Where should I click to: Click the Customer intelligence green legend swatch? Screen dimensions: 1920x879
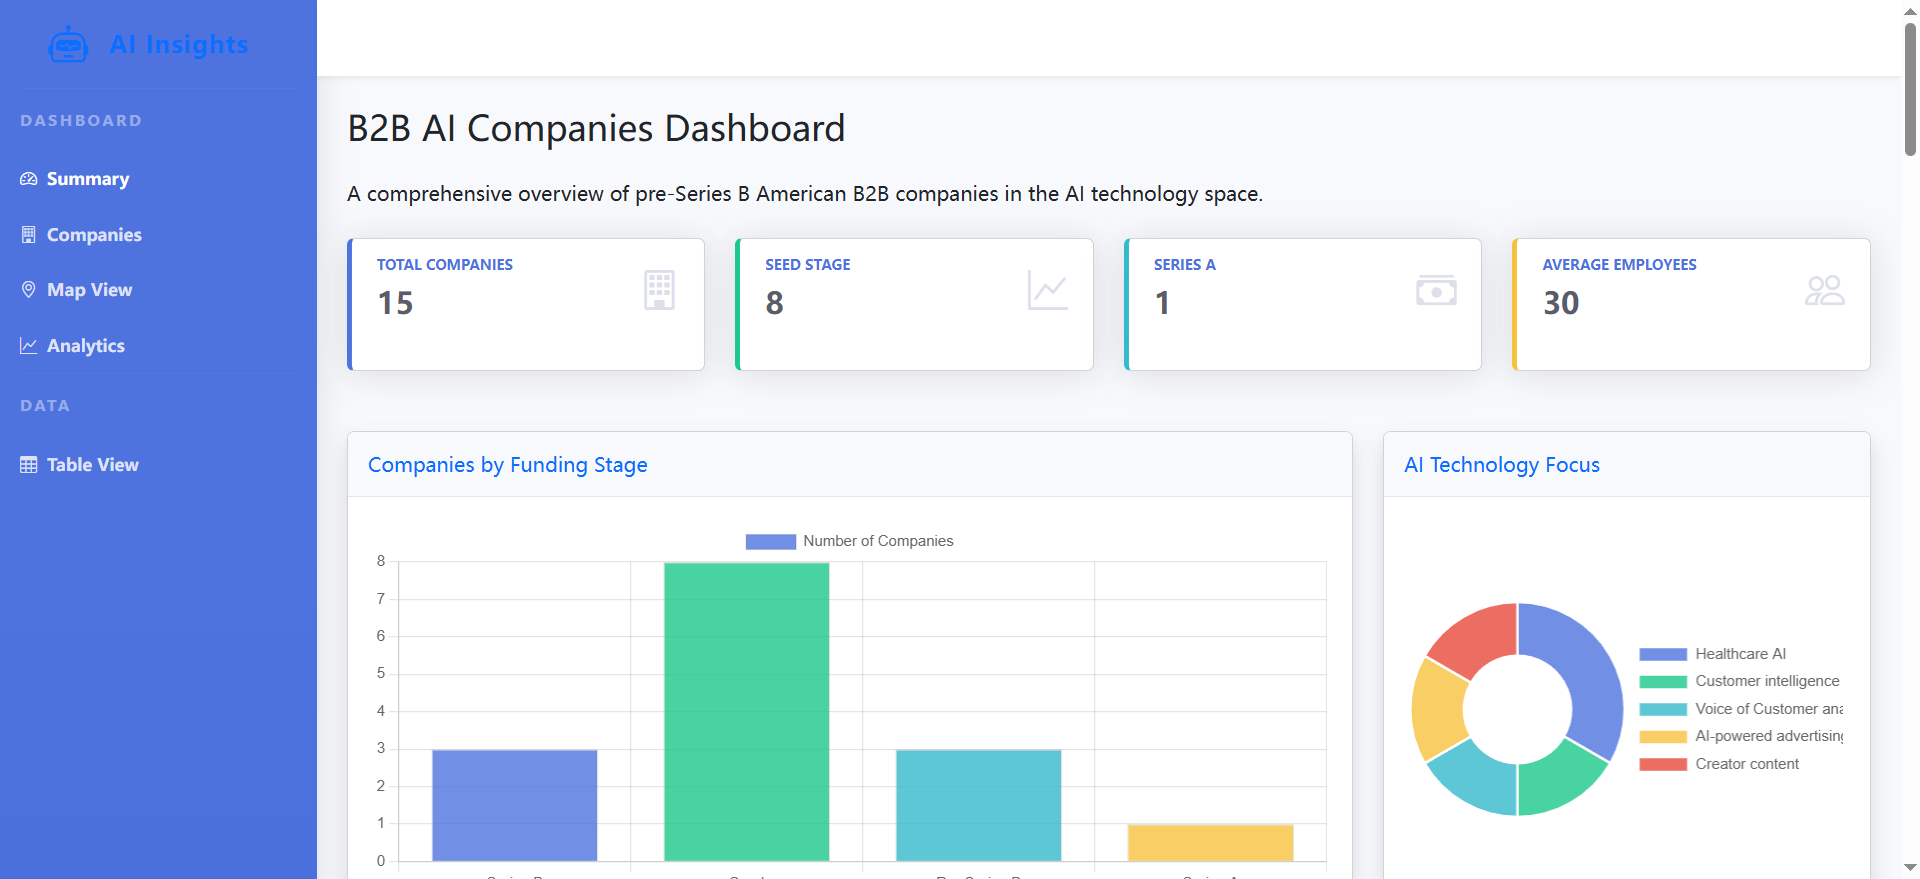point(1662,682)
